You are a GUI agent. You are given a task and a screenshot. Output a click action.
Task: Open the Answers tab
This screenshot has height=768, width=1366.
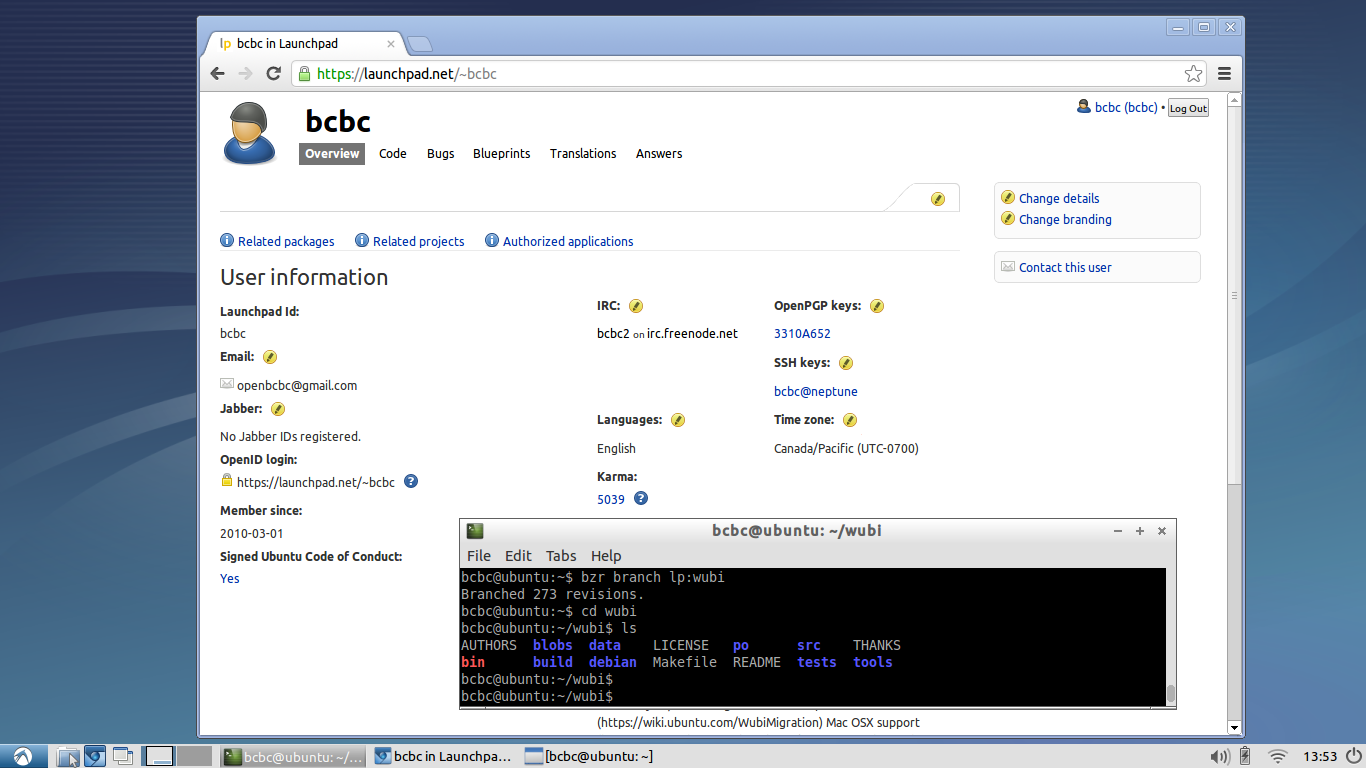[659, 153]
